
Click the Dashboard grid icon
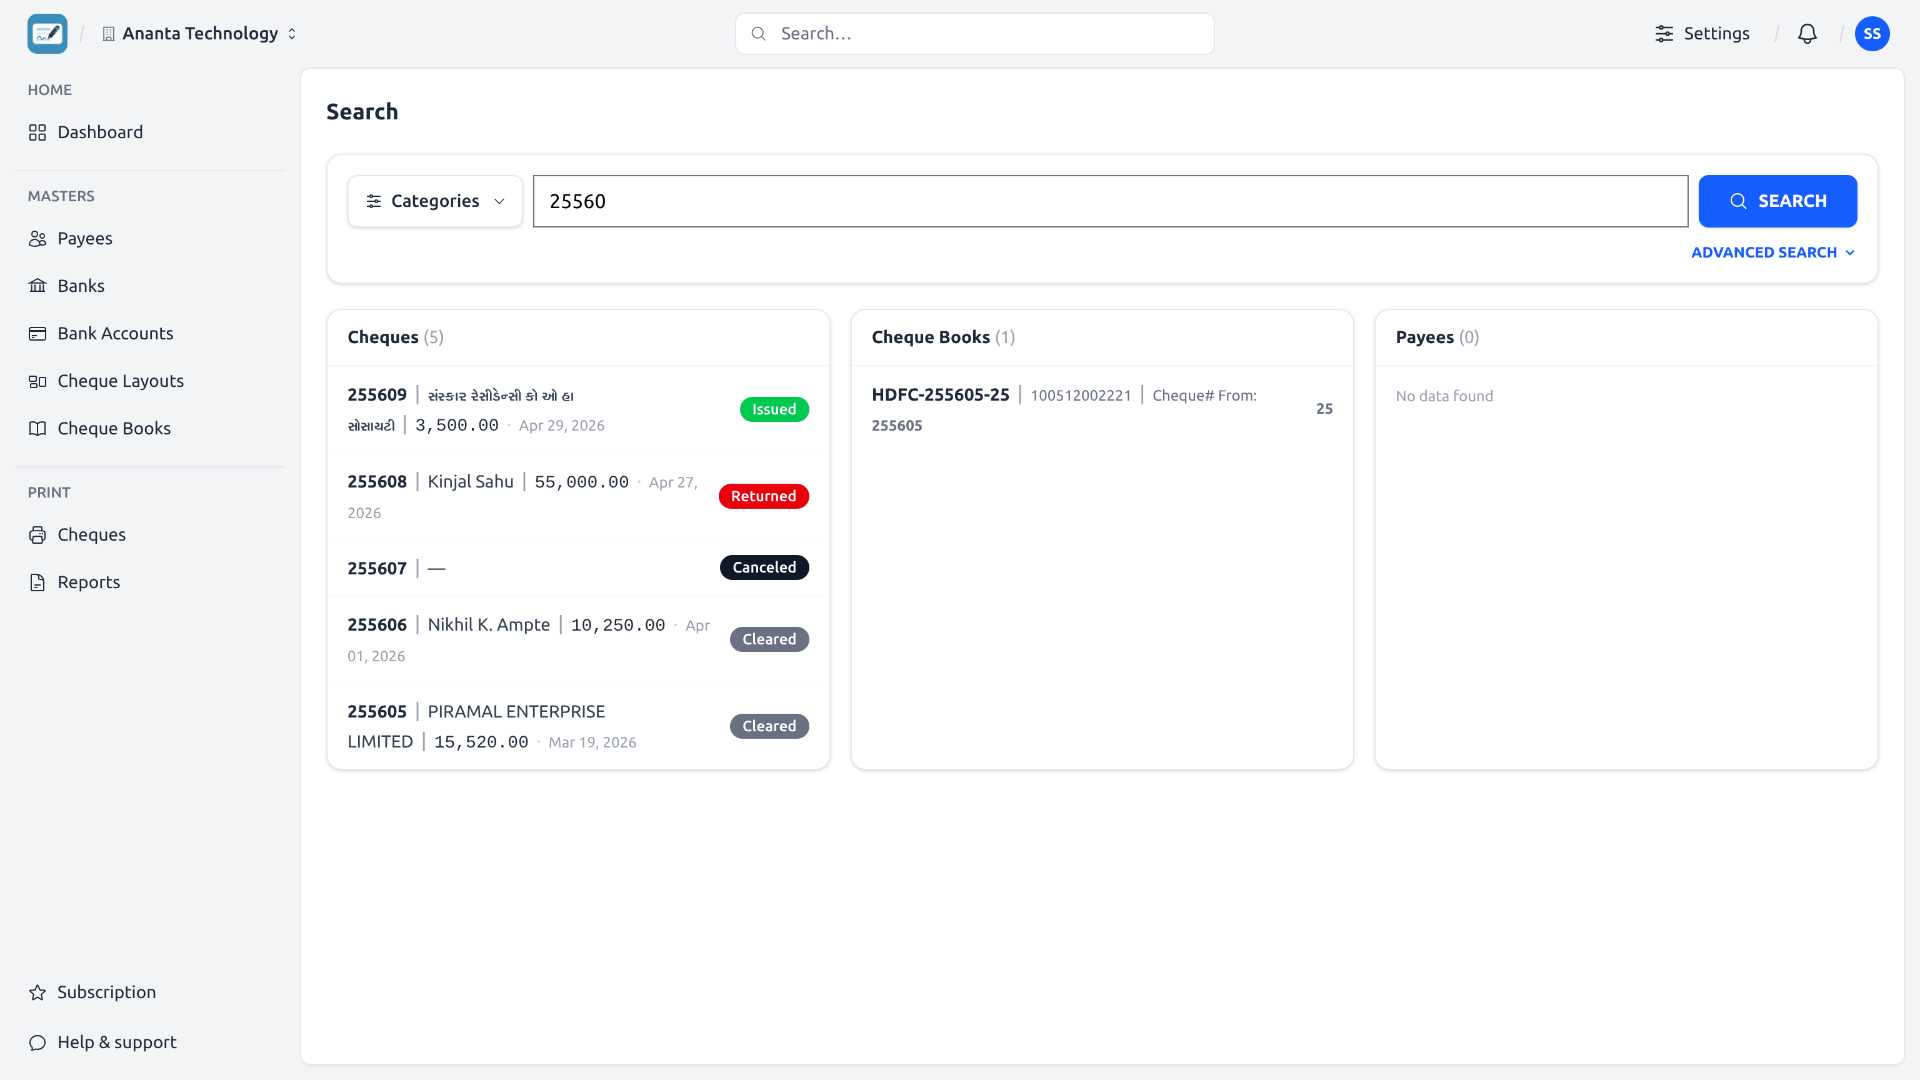(38, 132)
